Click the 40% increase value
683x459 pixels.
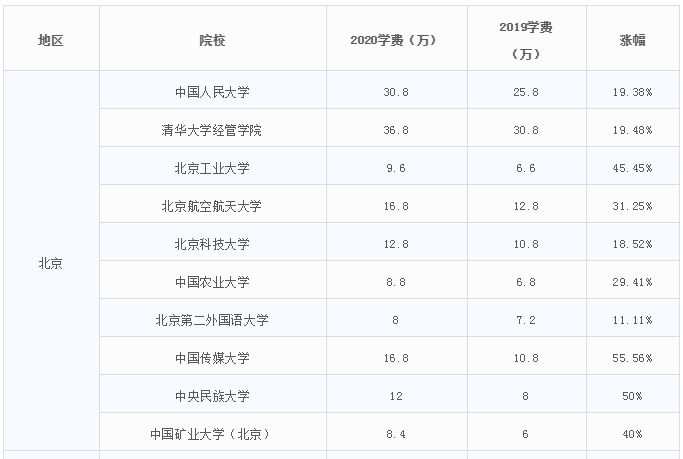tap(632, 434)
